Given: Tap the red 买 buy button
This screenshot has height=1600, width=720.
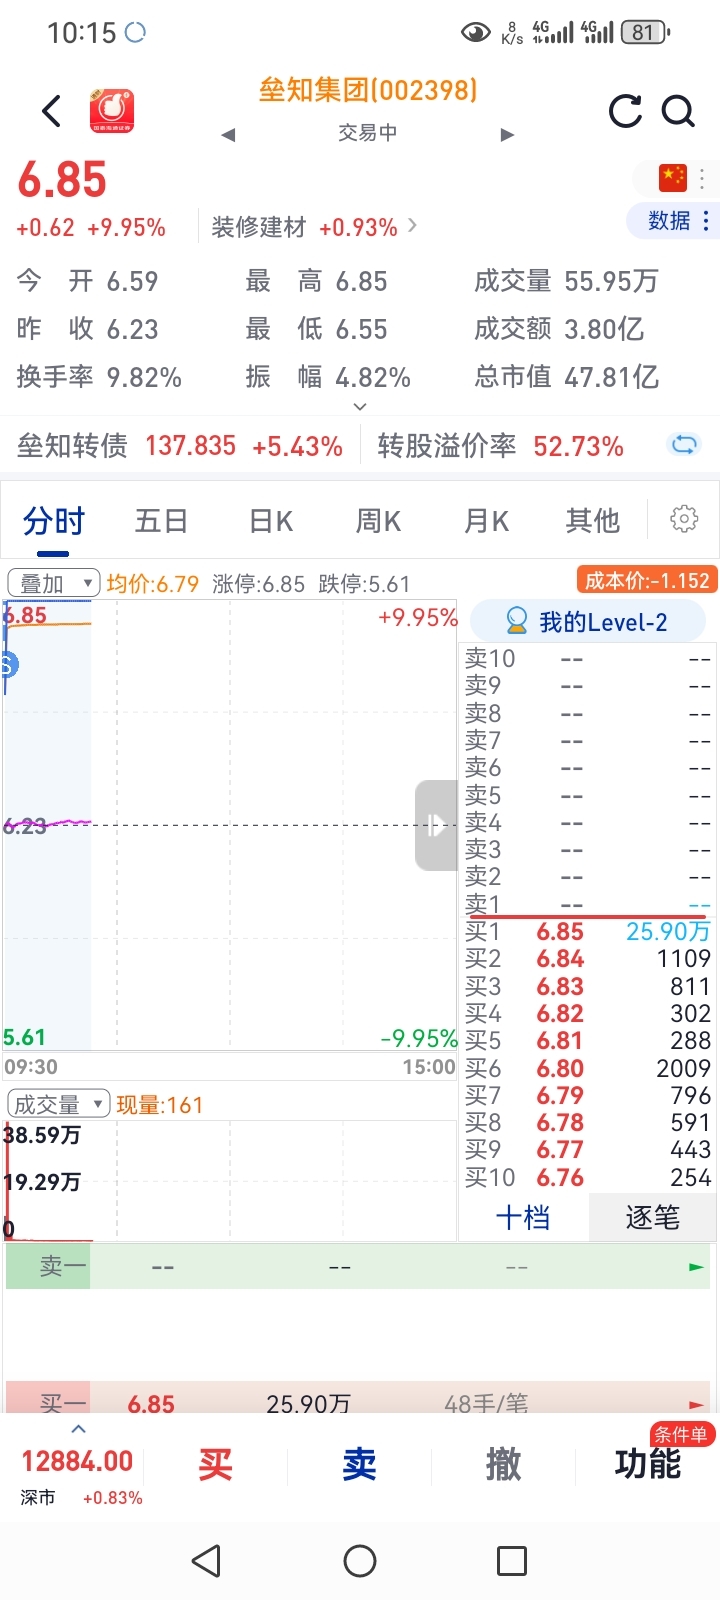Looking at the screenshot, I should [x=215, y=1465].
